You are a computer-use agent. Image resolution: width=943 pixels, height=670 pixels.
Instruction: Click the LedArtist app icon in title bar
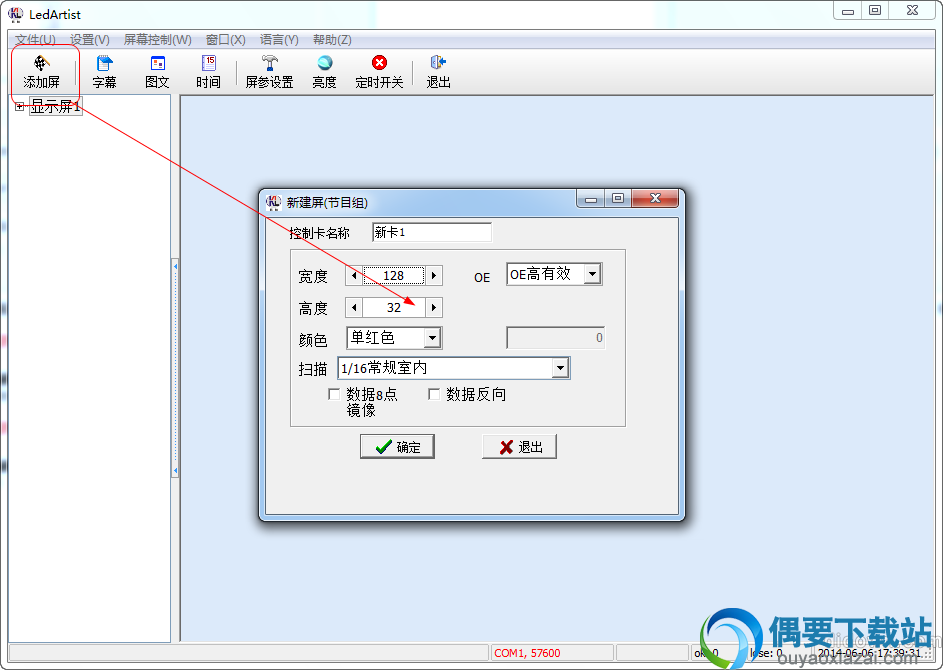click(16, 14)
